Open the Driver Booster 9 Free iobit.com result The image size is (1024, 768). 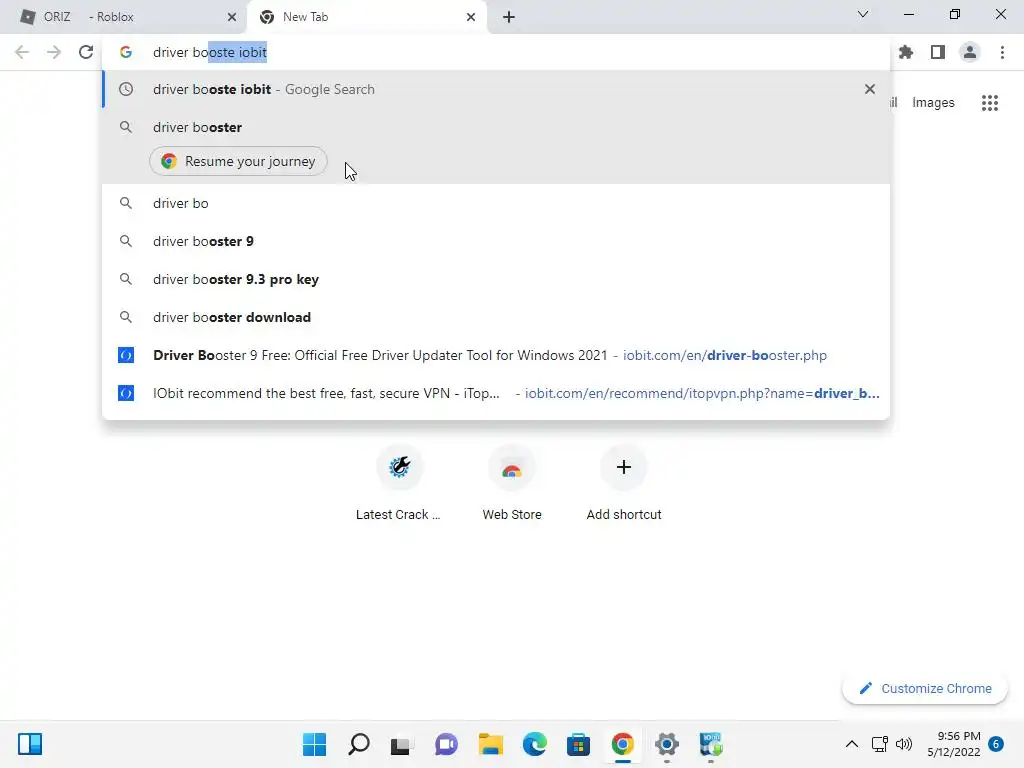496,355
